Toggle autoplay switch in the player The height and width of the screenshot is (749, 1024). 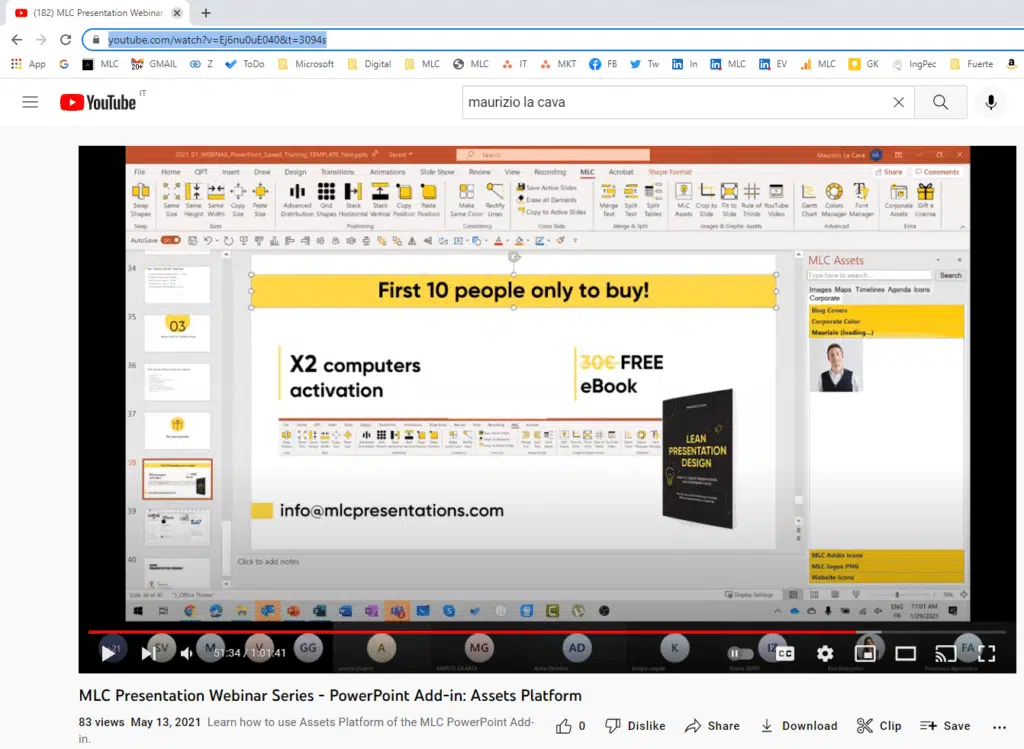tap(739, 653)
